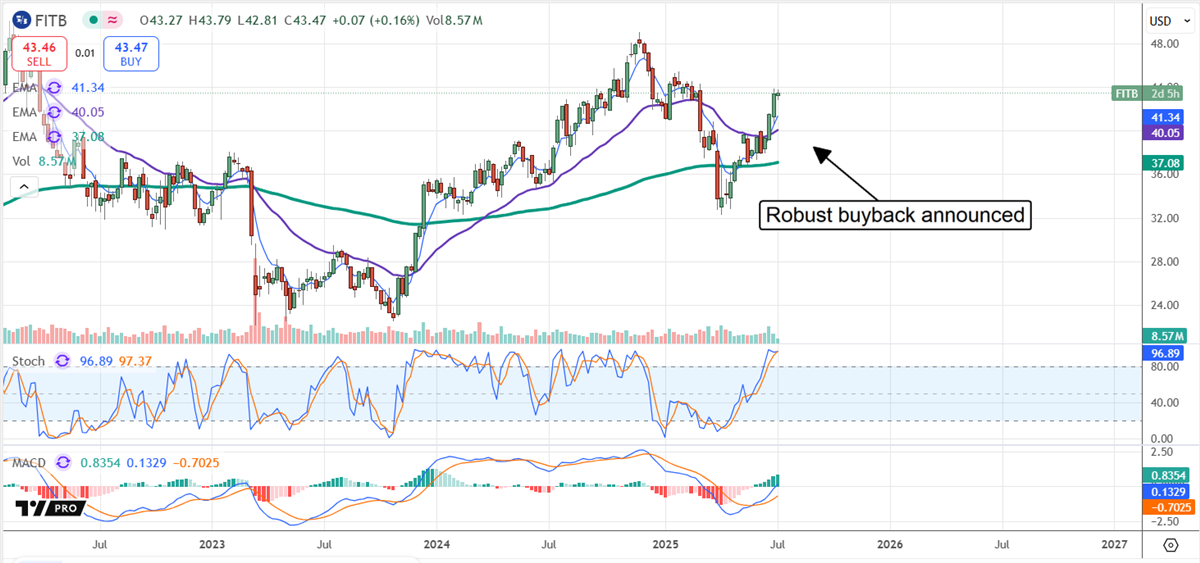Select the Vol indicator label
Screen dimensions: 1200x563
click(20, 161)
